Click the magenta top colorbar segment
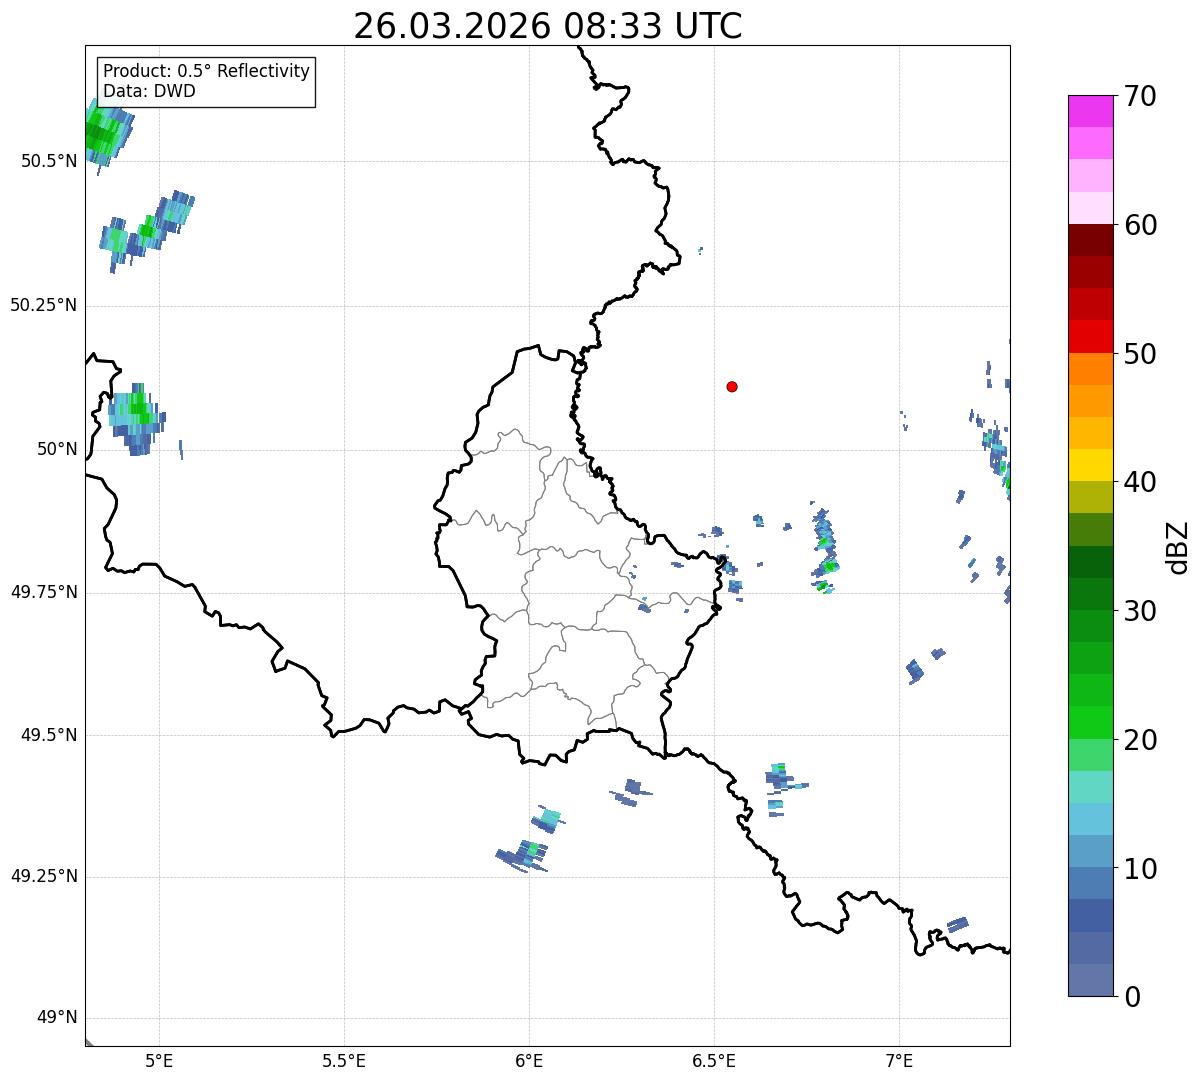Viewport: 1202px width, 1081px height. click(1091, 111)
